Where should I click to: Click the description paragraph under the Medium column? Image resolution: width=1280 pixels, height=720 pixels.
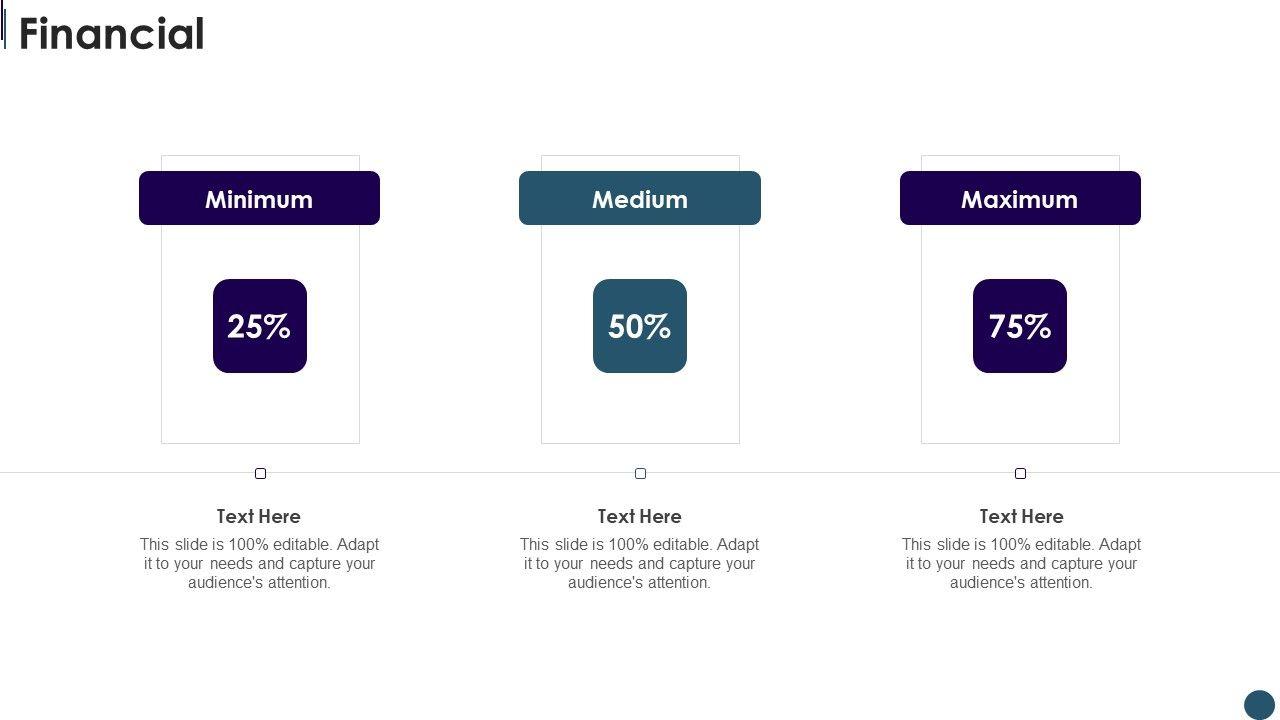[640, 564]
